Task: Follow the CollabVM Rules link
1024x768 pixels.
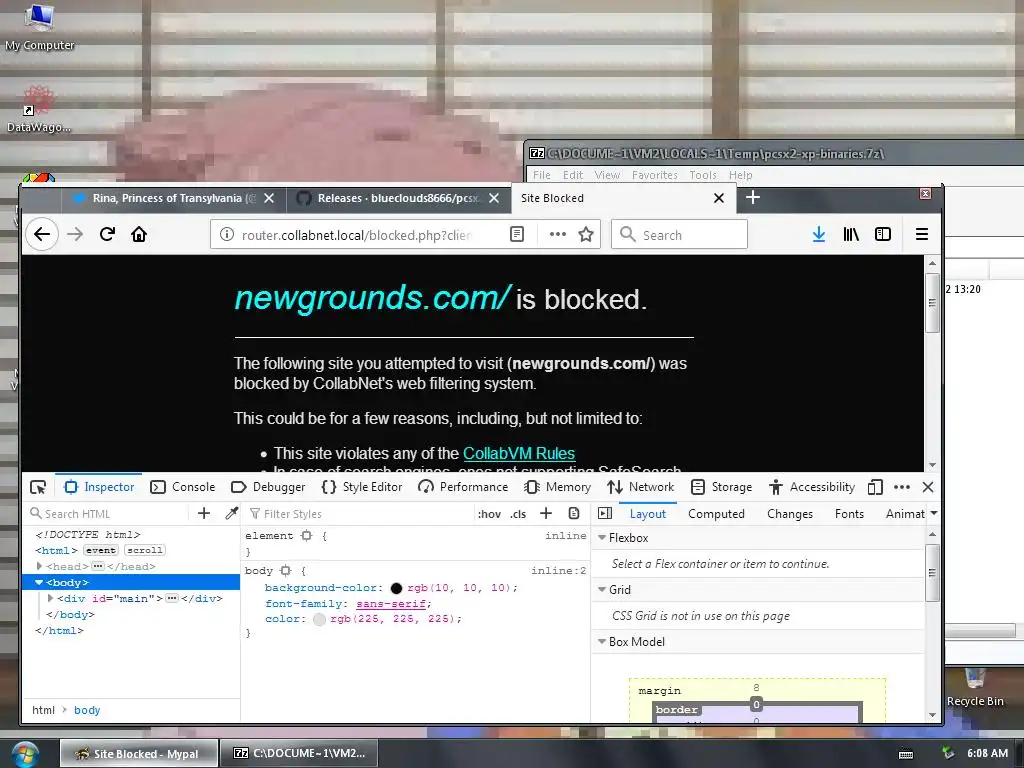Action: pyautogui.click(x=519, y=453)
